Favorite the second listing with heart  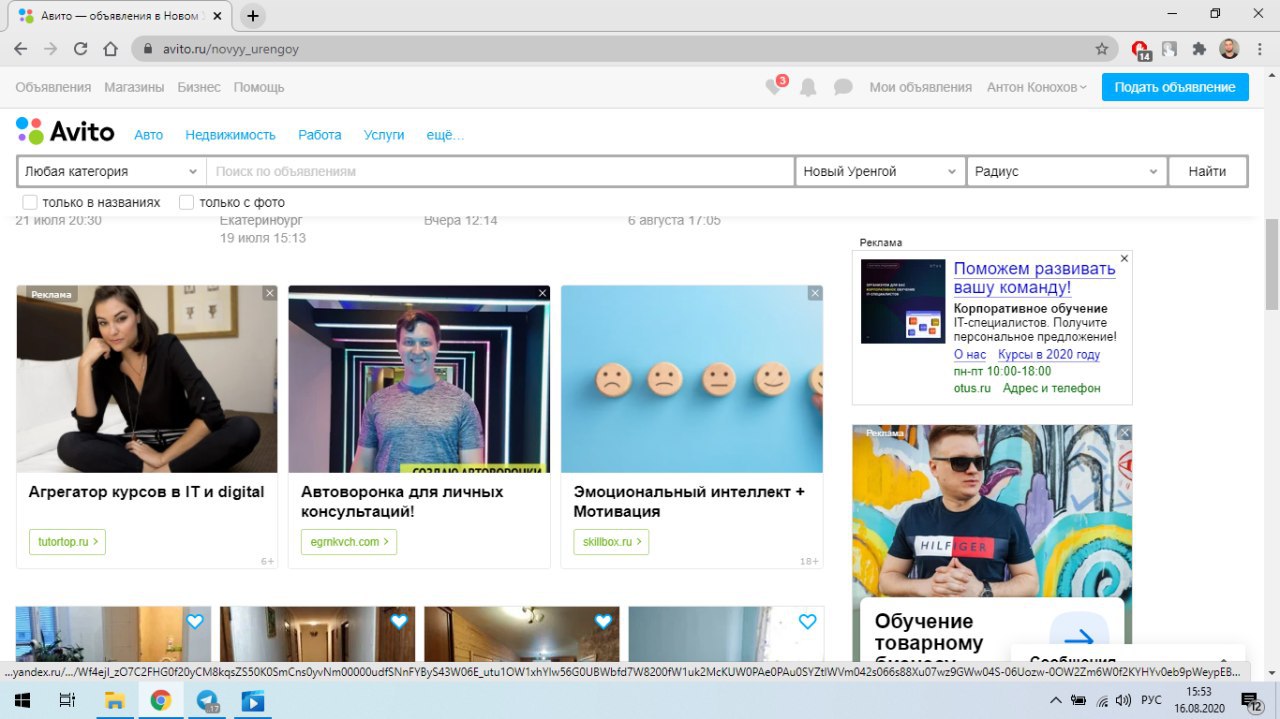click(x=399, y=621)
